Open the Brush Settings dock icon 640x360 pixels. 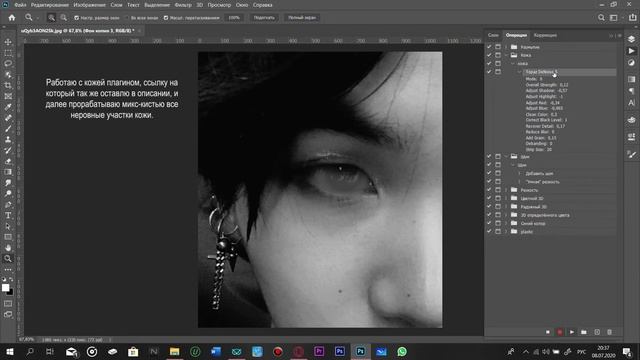pyautogui.click(x=631, y=154)
